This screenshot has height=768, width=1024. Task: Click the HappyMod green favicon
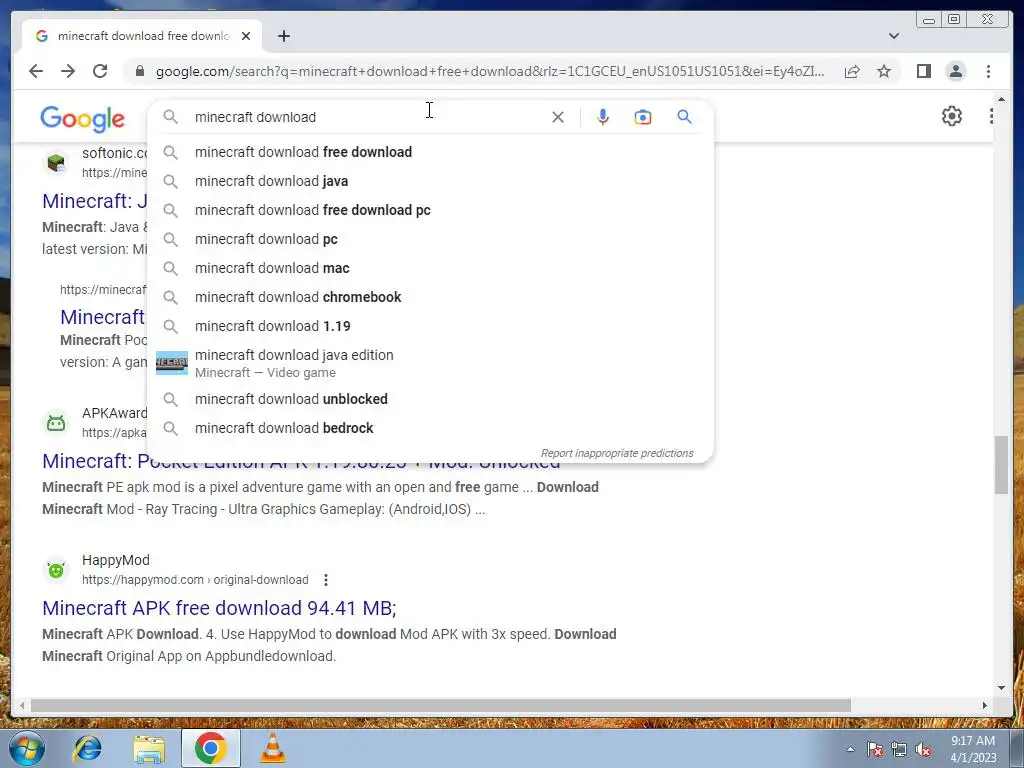[56, 570]
